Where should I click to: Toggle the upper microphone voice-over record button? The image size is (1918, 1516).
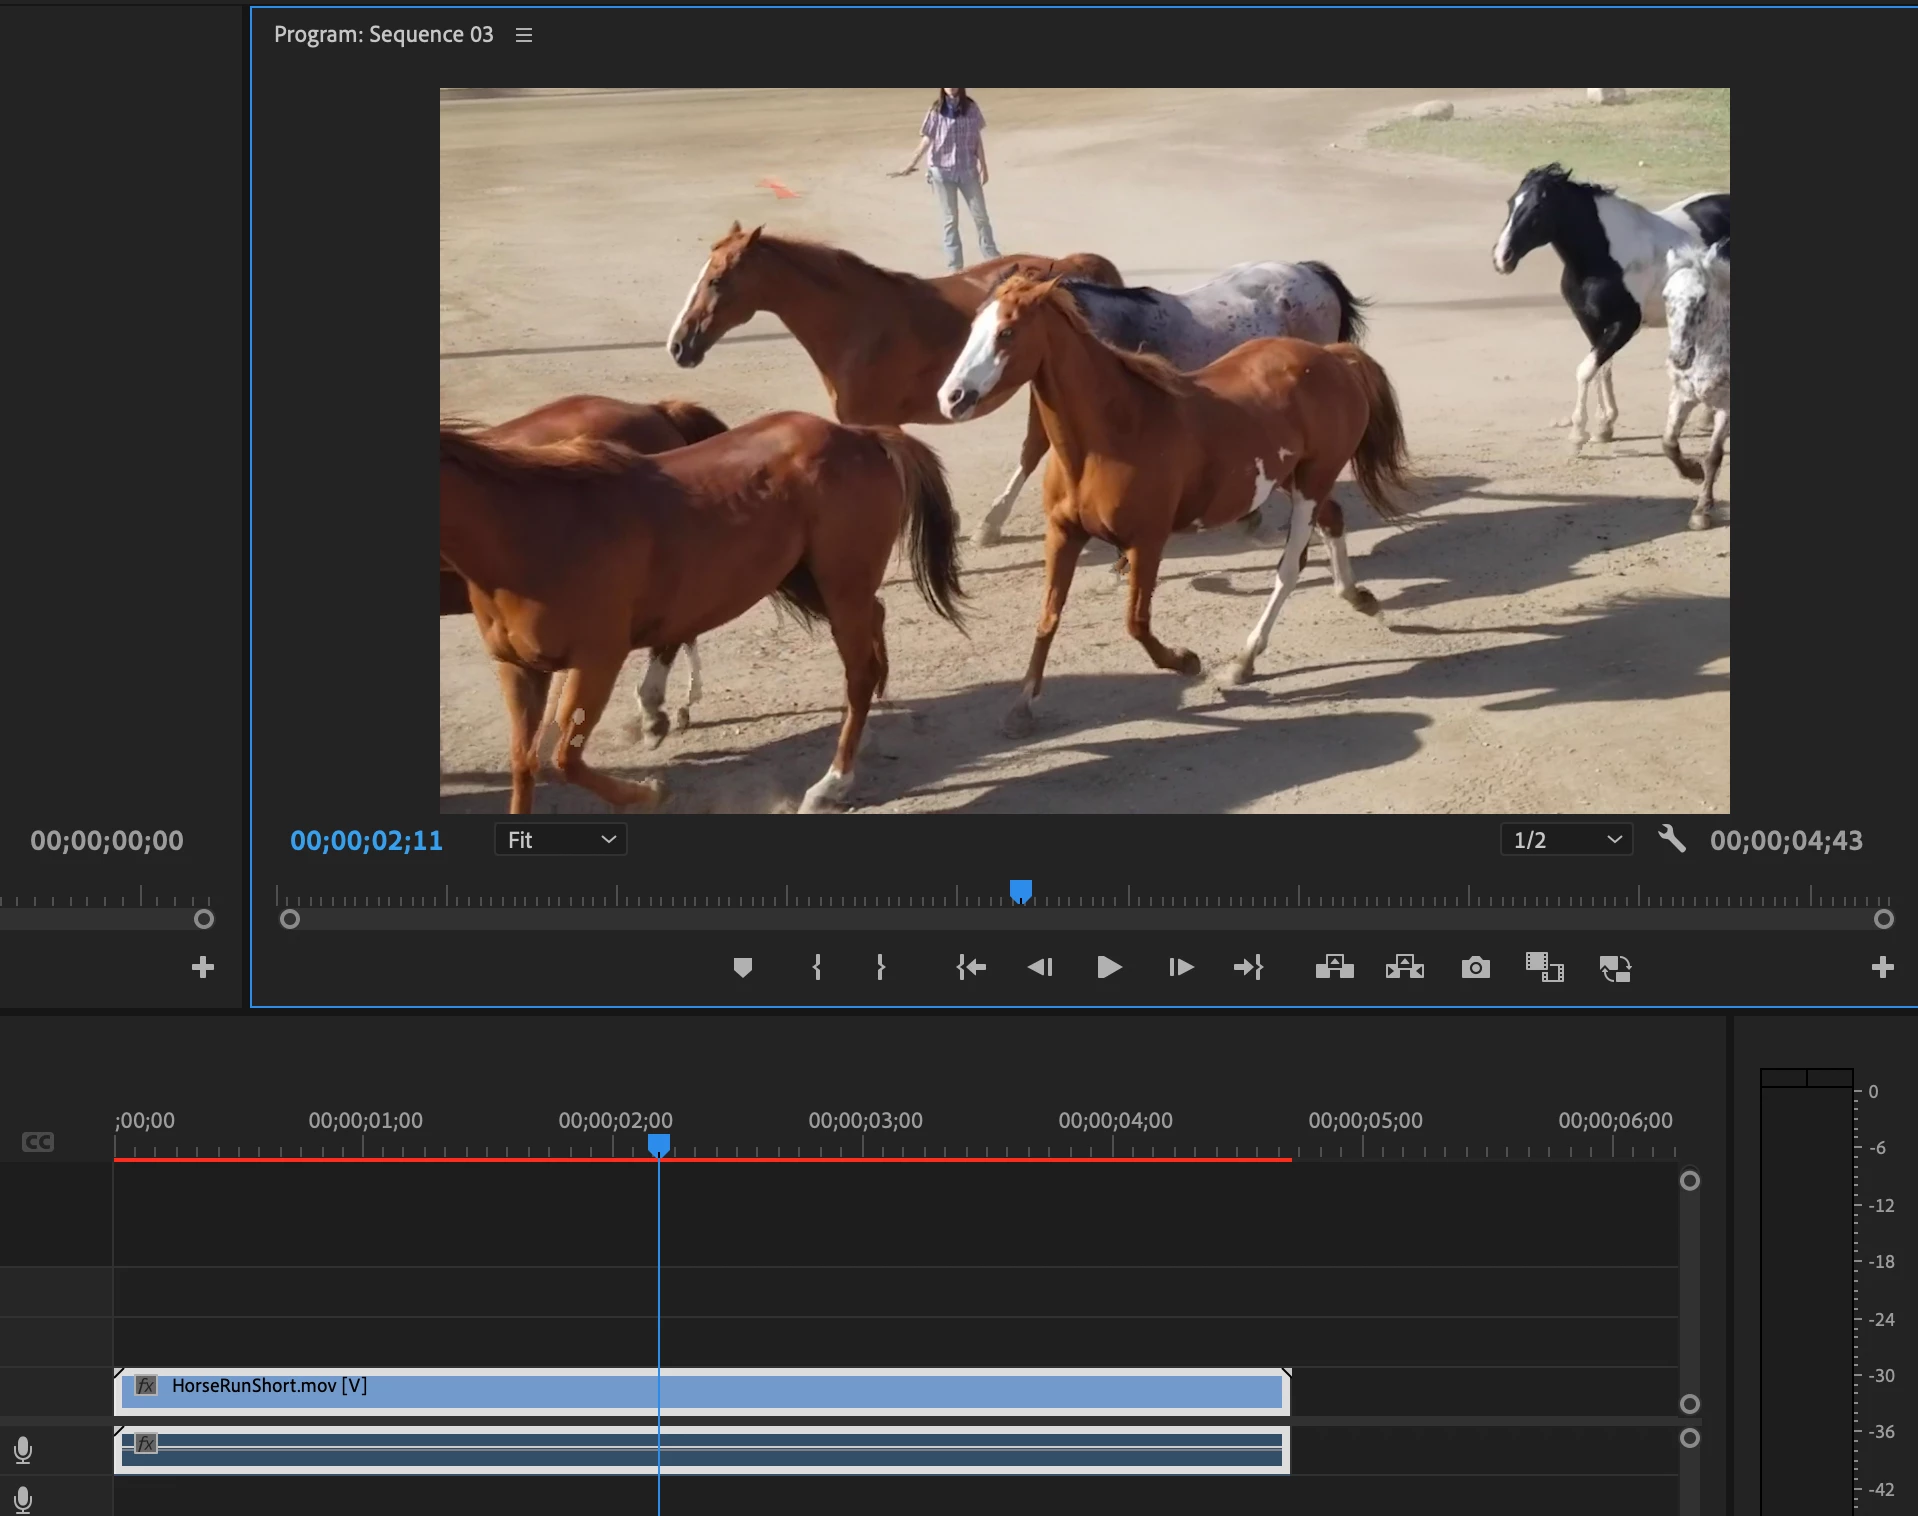click(x=23, y=1449)
